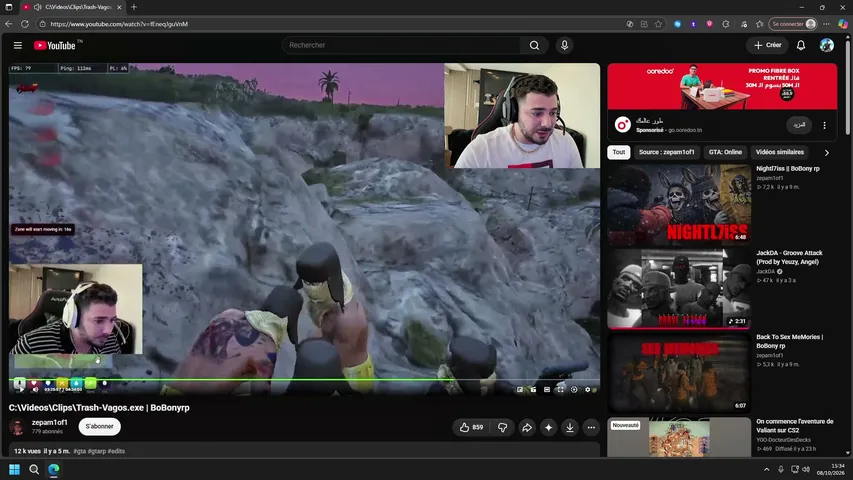Screen dimensions: 853x480
Task: Open the channel avatar next to zepam1of1
Action: click(17, 427)
